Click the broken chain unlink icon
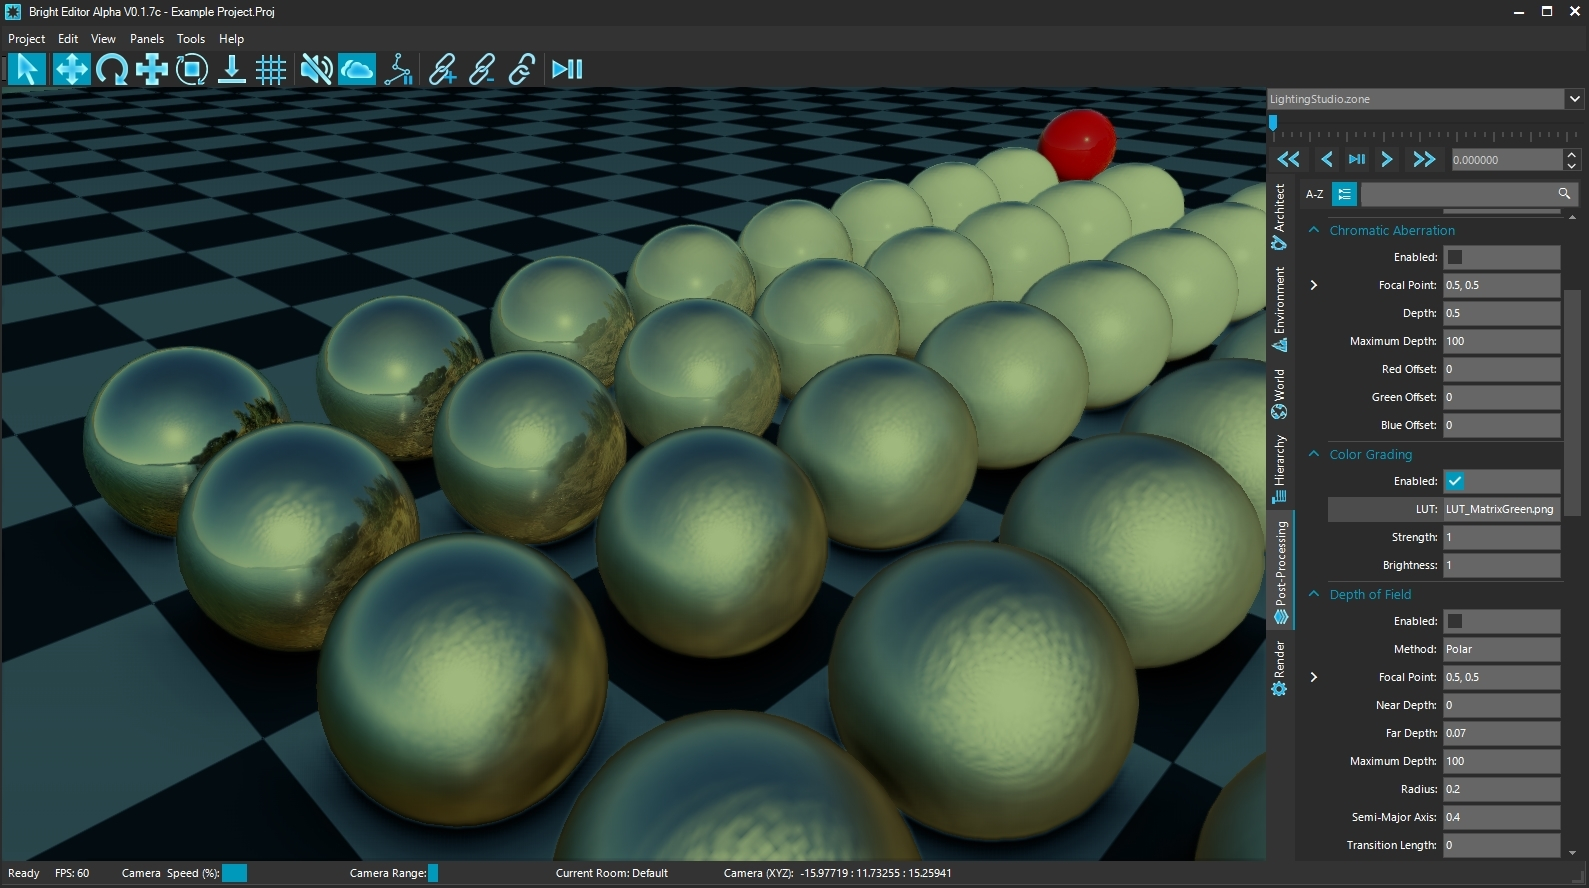1589x888 pixels. [x=522, y=69]
